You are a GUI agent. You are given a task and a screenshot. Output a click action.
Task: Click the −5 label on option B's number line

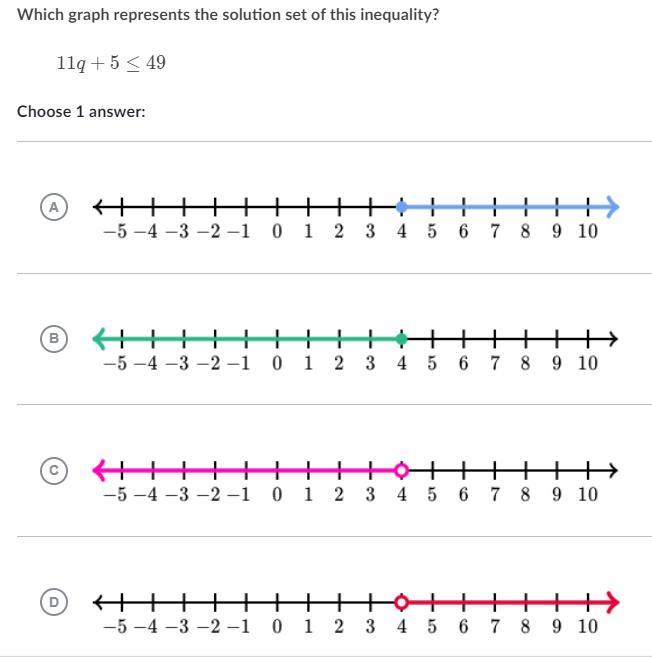[115, 363]
